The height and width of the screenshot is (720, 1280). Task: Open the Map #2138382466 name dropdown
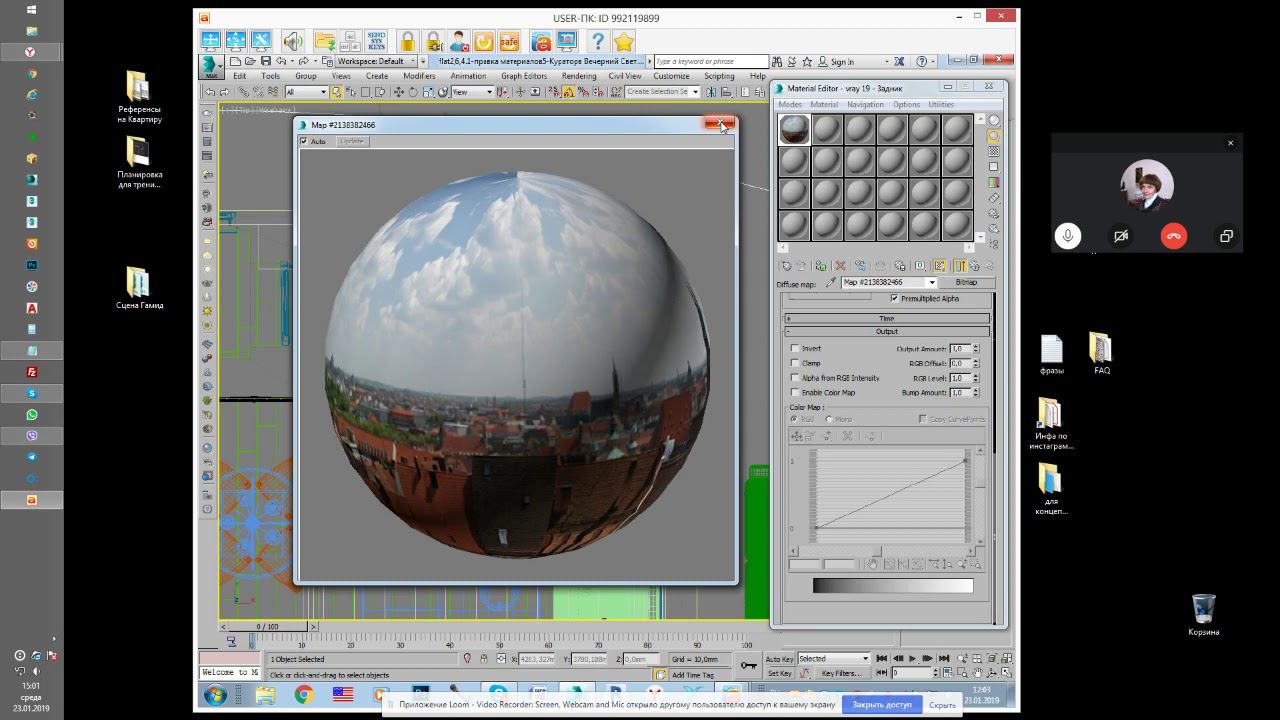[888, 283]
